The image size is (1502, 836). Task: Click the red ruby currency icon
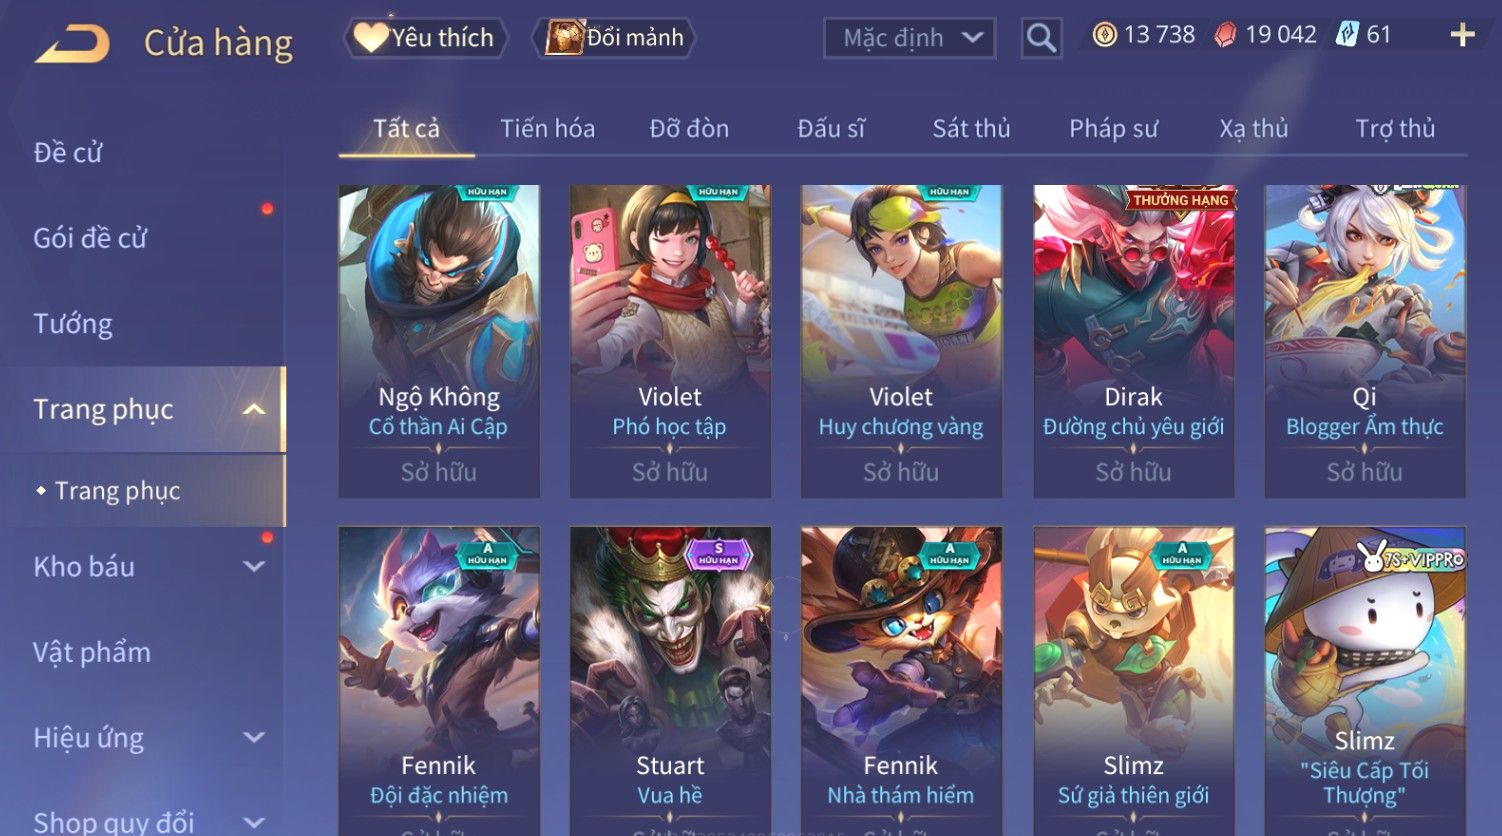1225,35
